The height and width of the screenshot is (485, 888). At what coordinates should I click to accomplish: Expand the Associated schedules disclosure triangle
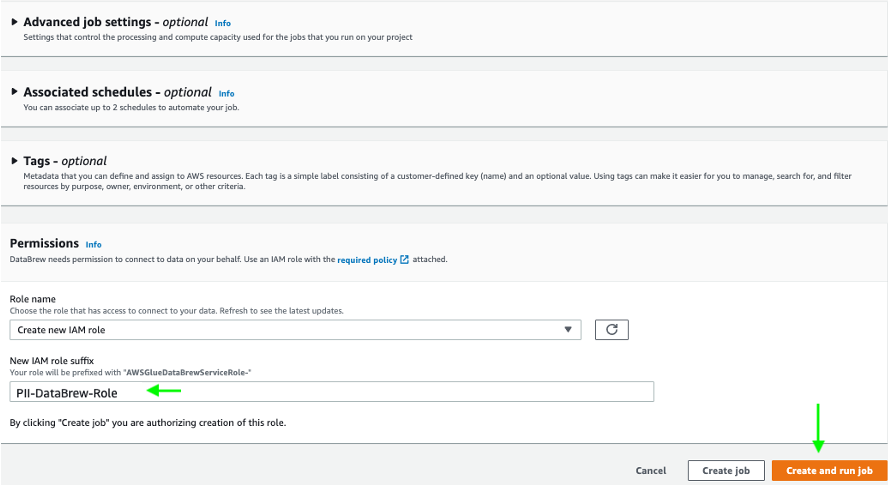tap(15, 92)
